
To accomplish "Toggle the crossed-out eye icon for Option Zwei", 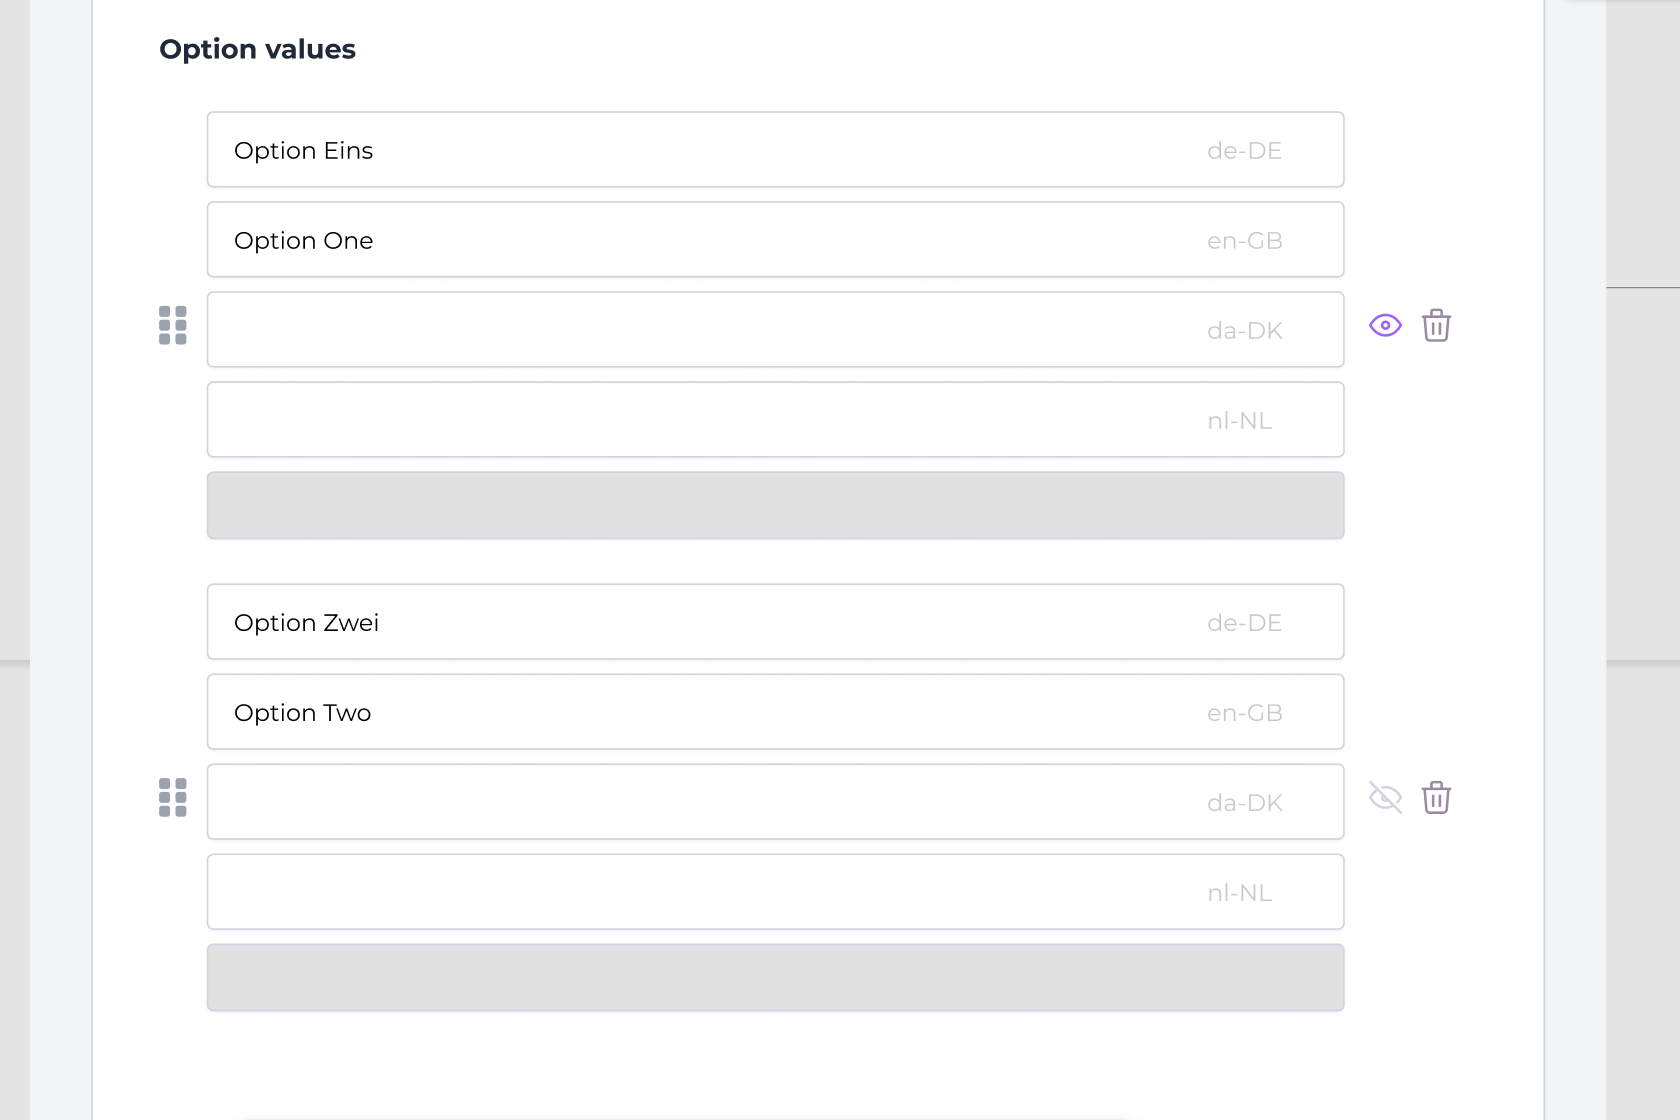I will coord(1385,797).
